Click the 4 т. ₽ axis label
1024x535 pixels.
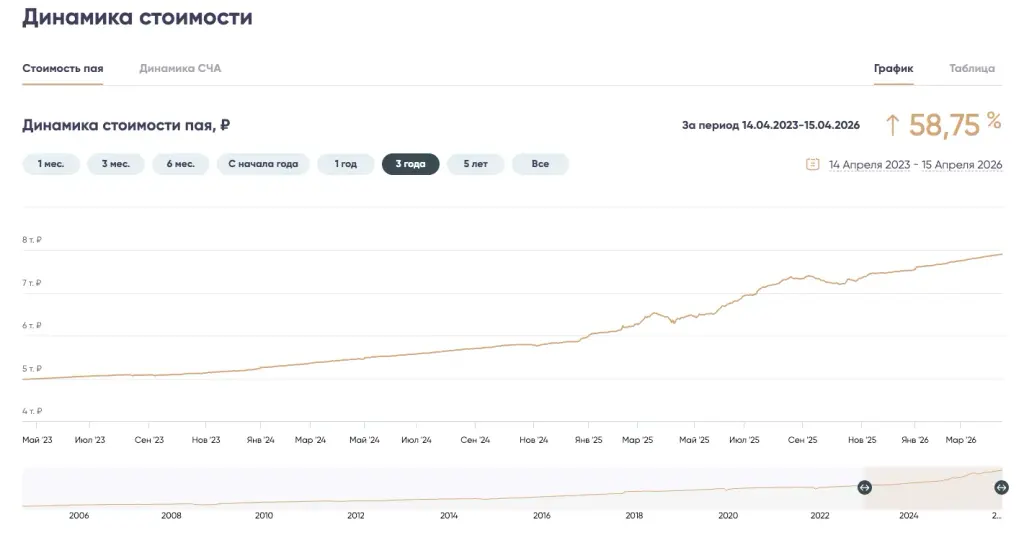pyautogui.click(x=32, y=411)
